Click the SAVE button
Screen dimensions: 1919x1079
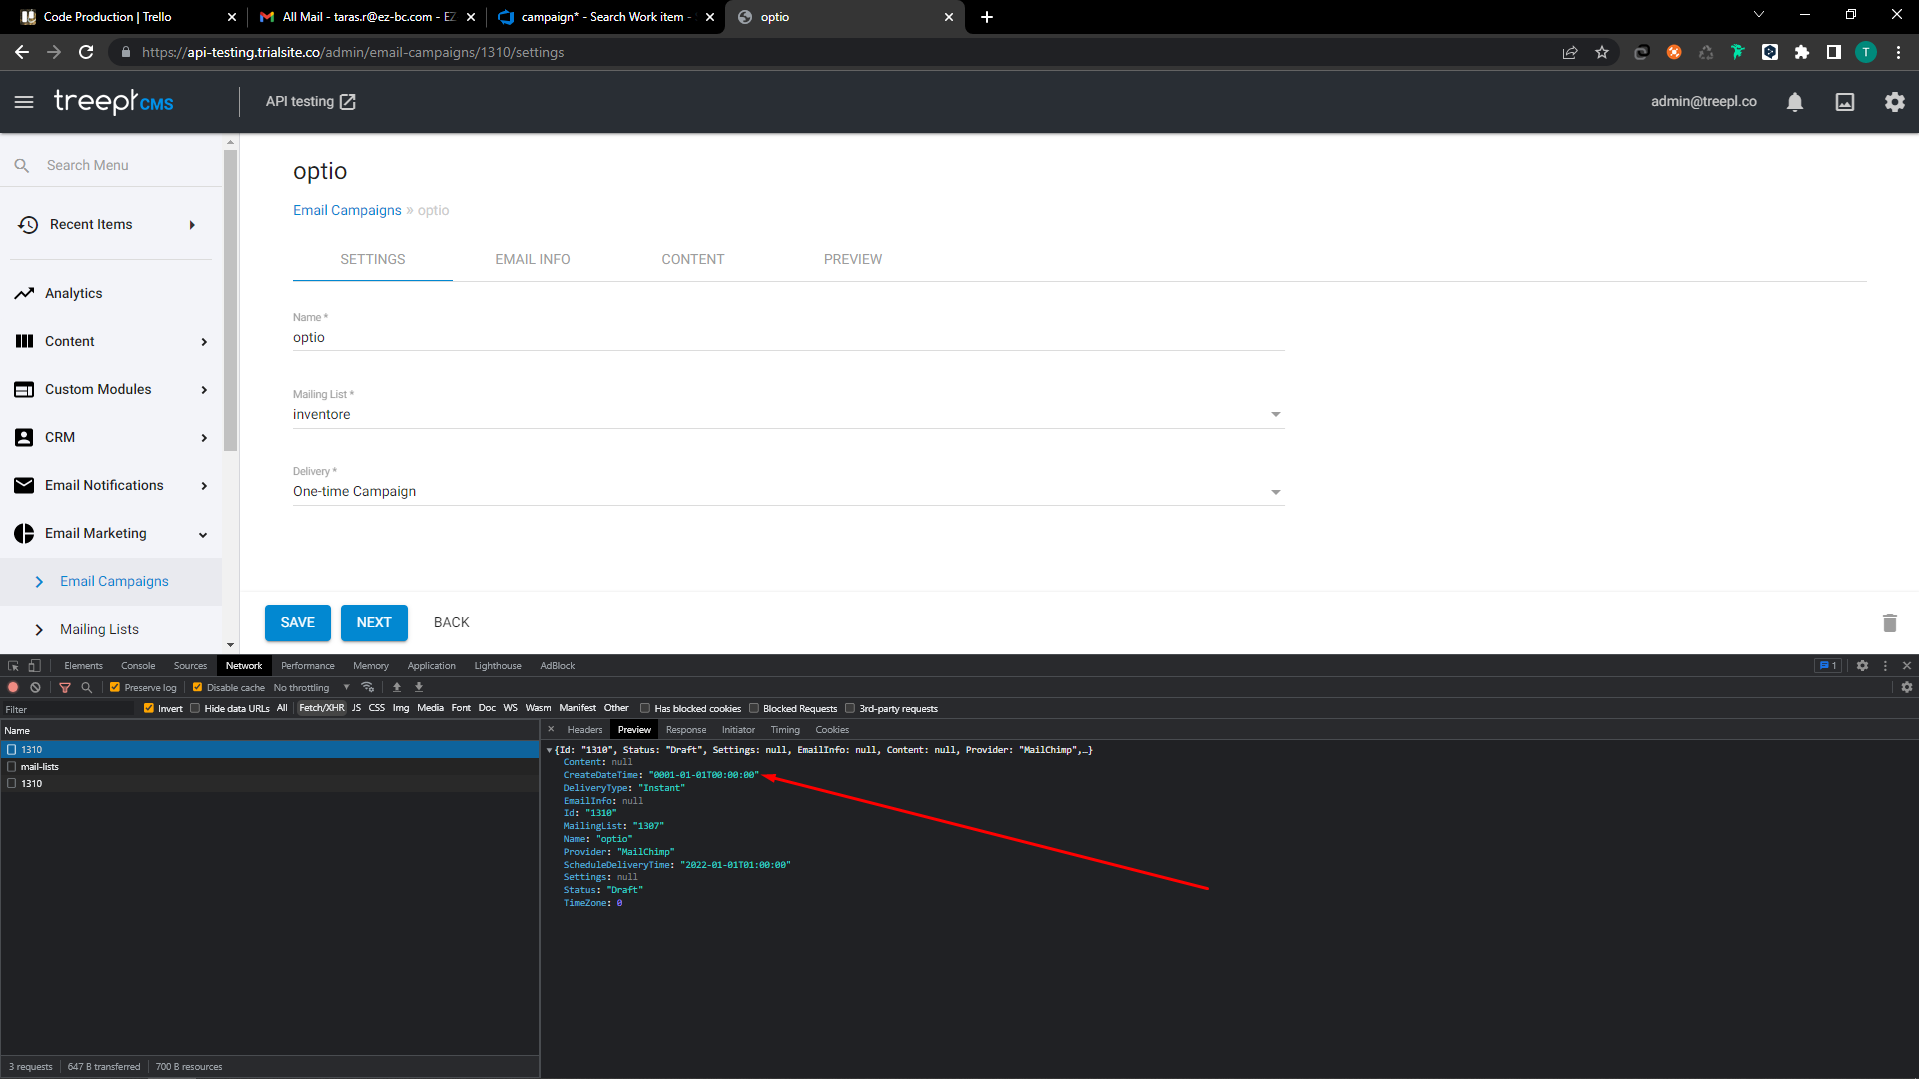(x=298, y=623)
